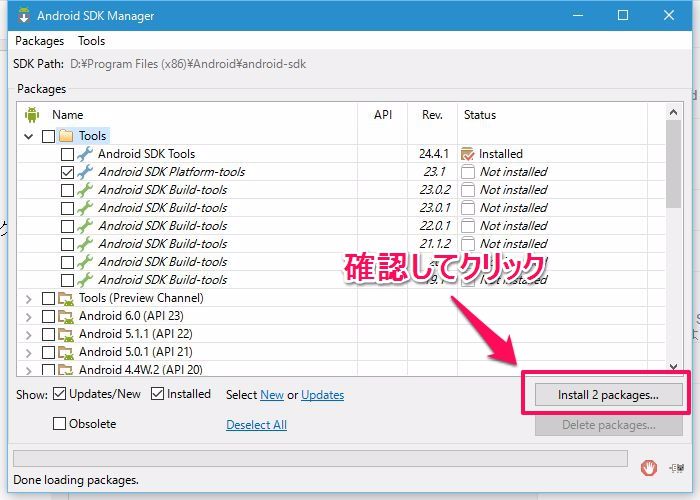700x500 pixels.
Task: Click the Installed status icon for SDK Tools
Action: [467, 154]
